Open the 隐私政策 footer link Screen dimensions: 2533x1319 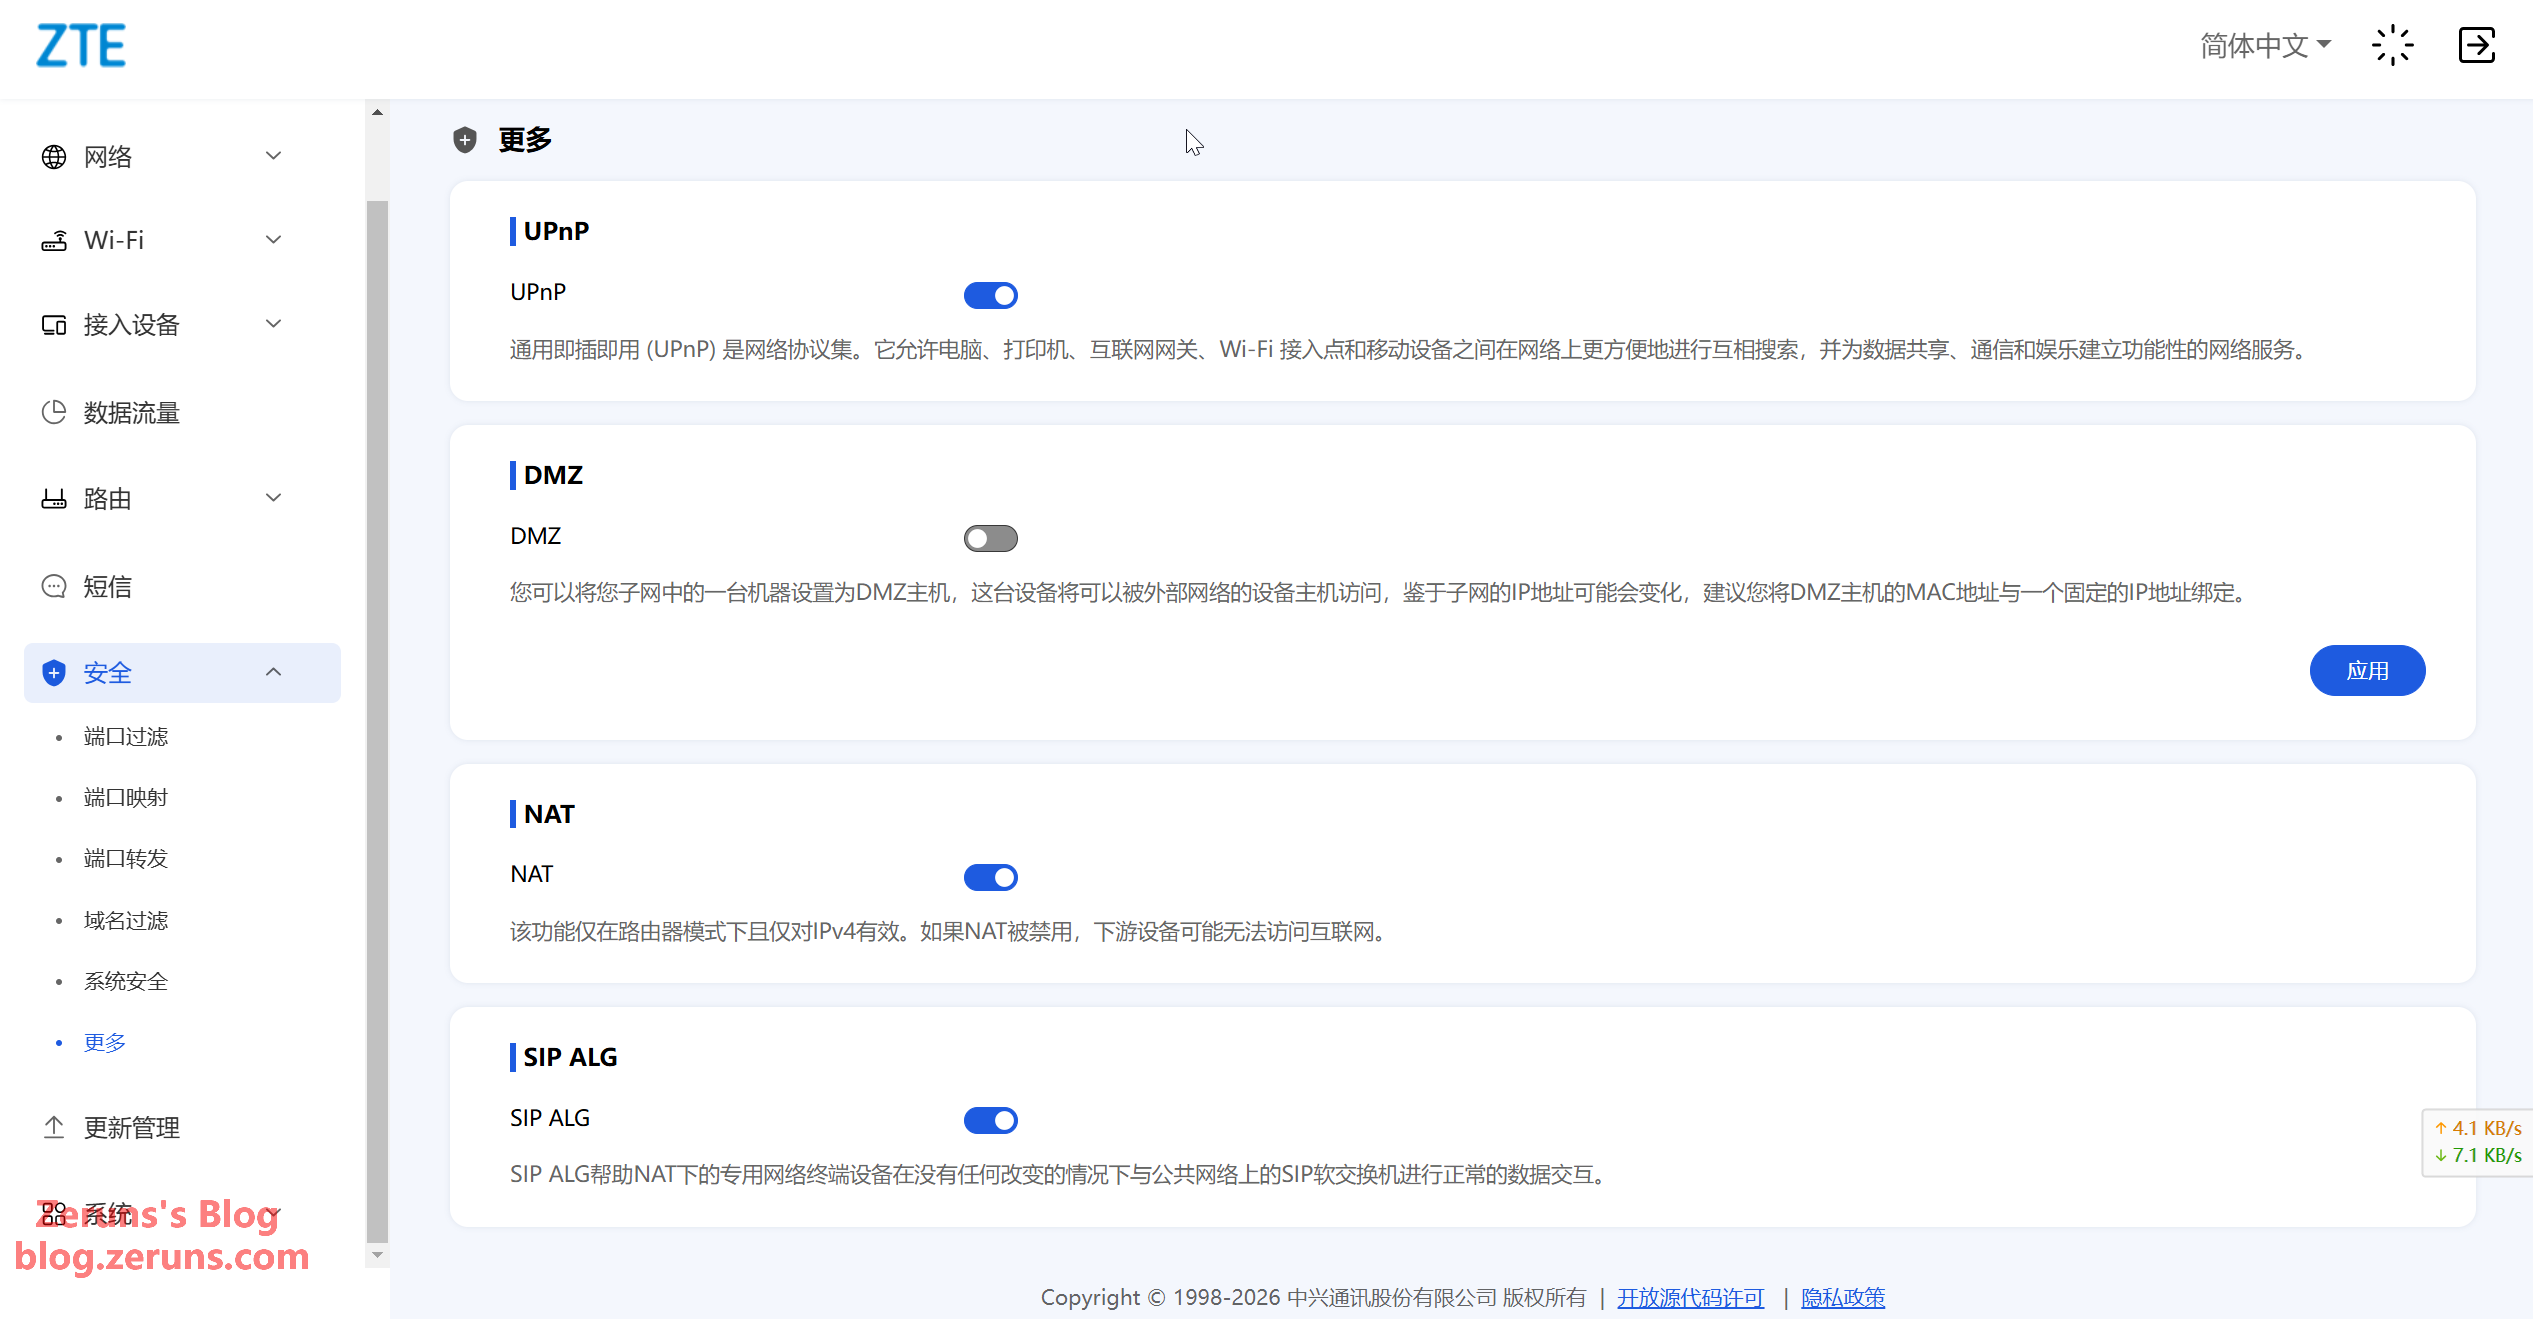(1842, 1297)
